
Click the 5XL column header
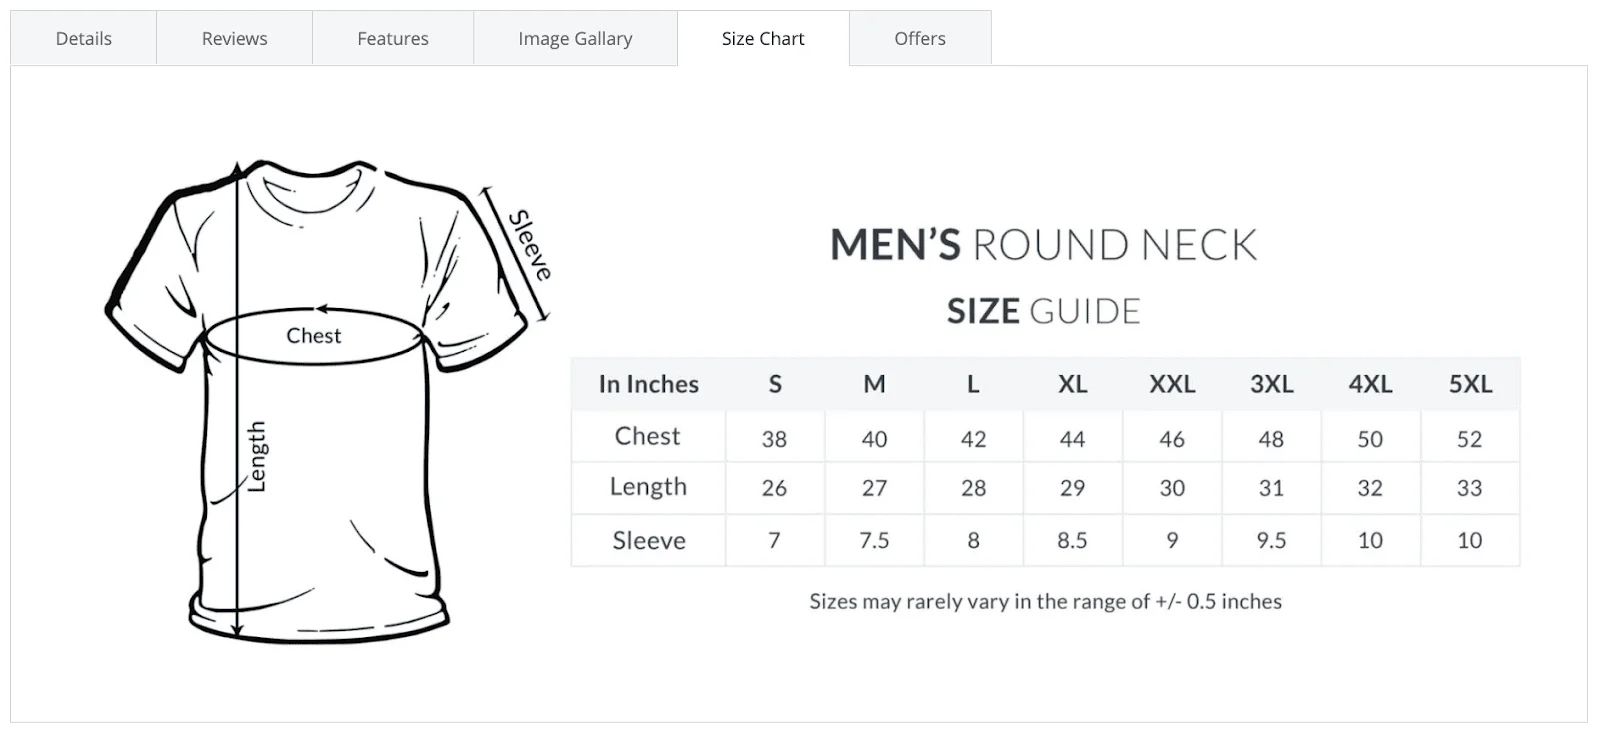(x=1470, y=384)
